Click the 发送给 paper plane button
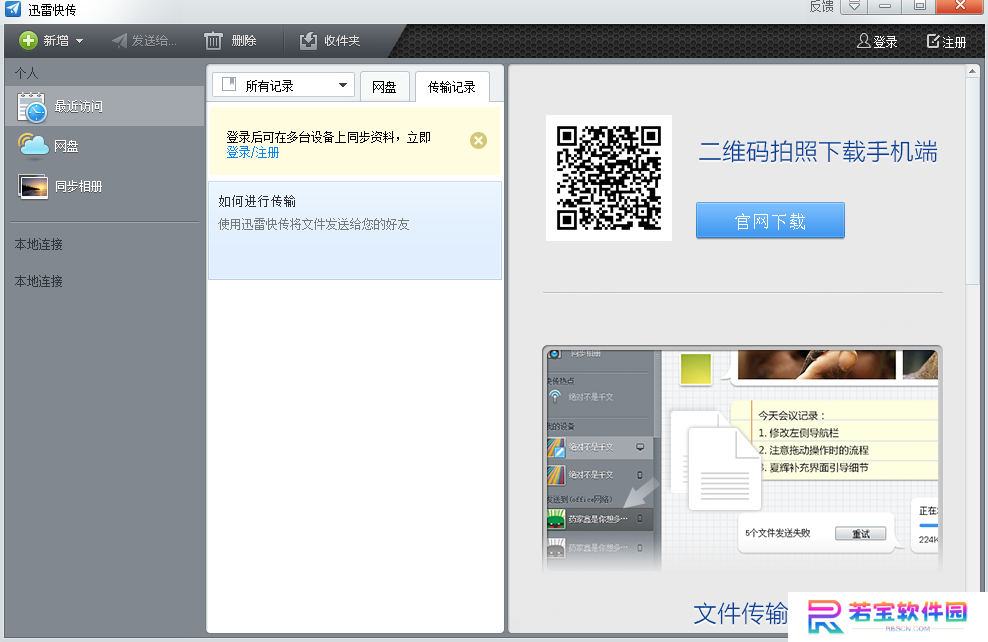The height and width of the screenshot is (642, 988). 144,41
